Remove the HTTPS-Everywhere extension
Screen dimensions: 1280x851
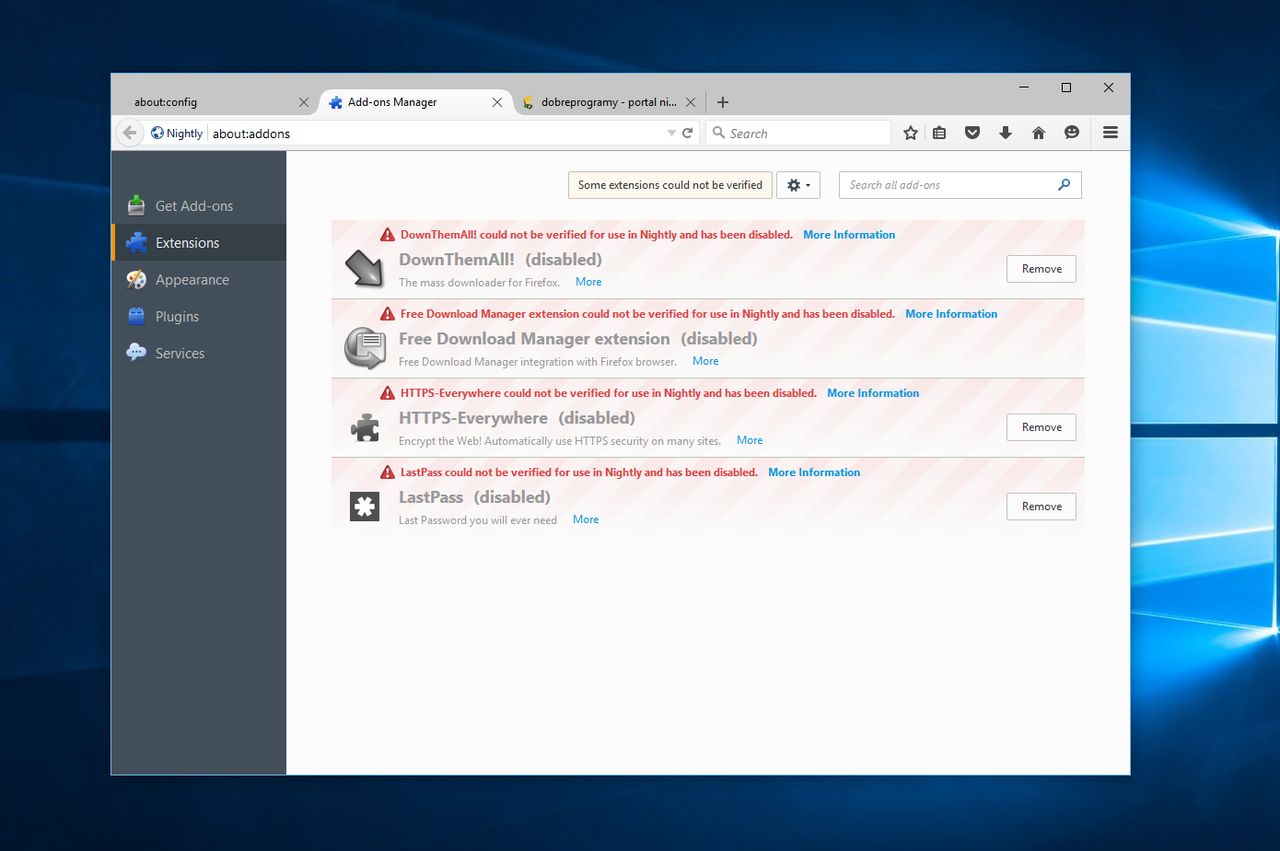(x=1041, y=427)
